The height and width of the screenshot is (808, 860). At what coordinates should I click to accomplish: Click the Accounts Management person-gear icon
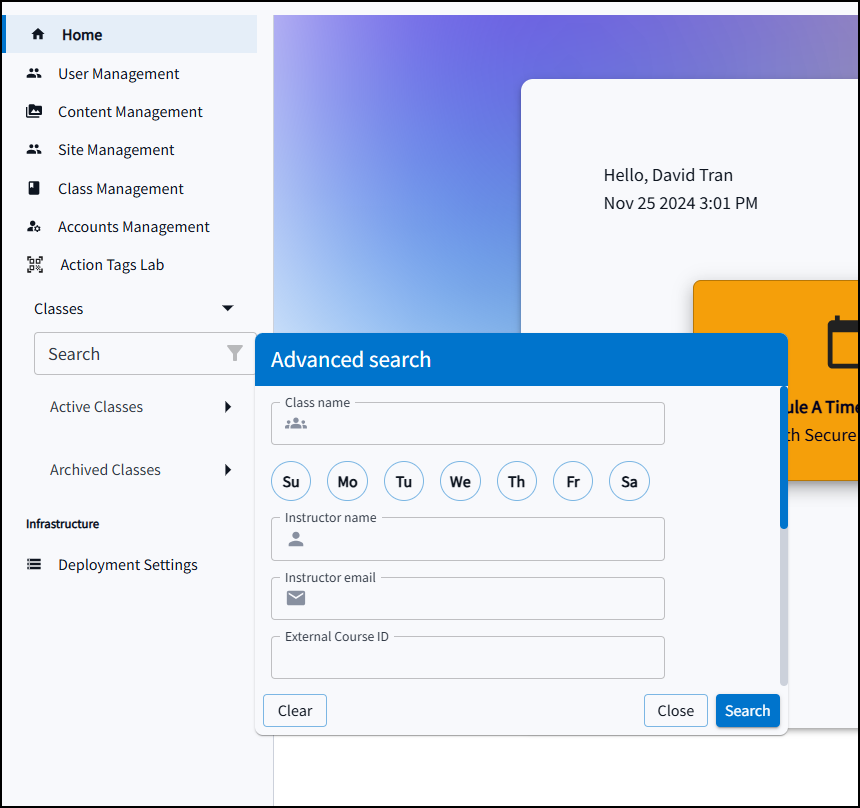click(34, 227)
